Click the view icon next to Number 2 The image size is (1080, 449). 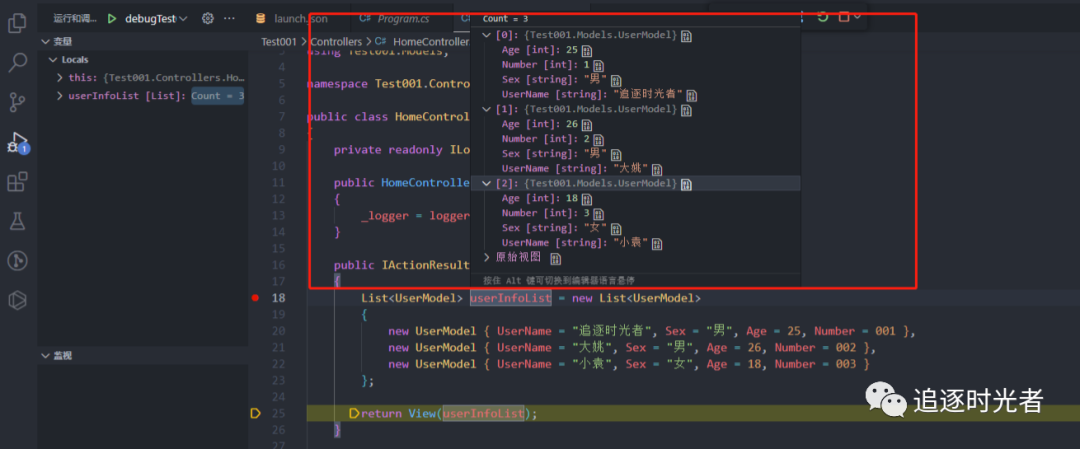click(x=598, y=140)
